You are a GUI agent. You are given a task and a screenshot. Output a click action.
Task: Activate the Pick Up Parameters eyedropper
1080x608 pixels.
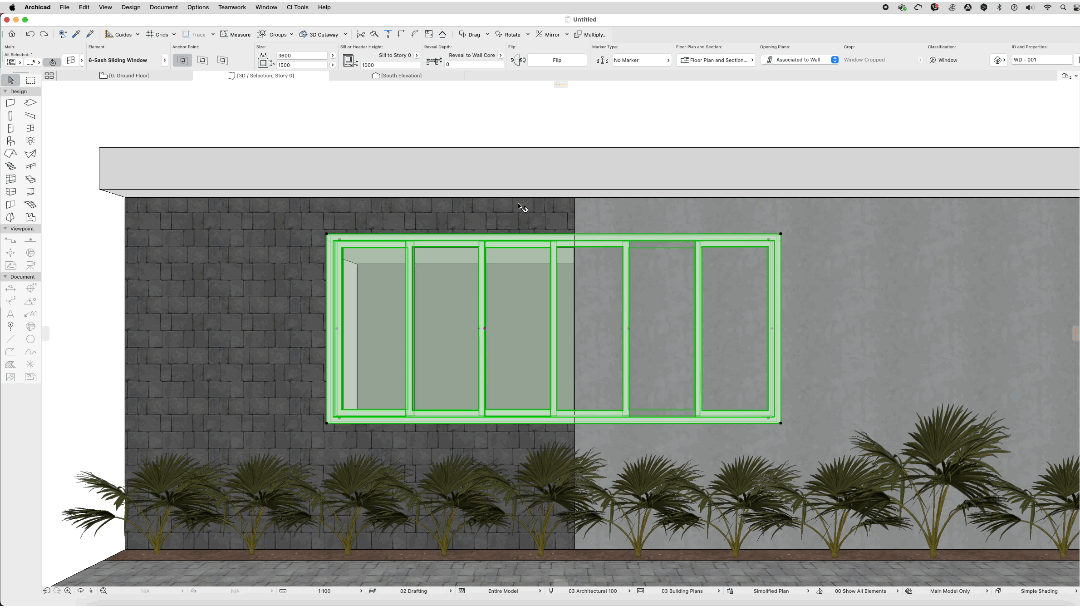coord(76,34)
